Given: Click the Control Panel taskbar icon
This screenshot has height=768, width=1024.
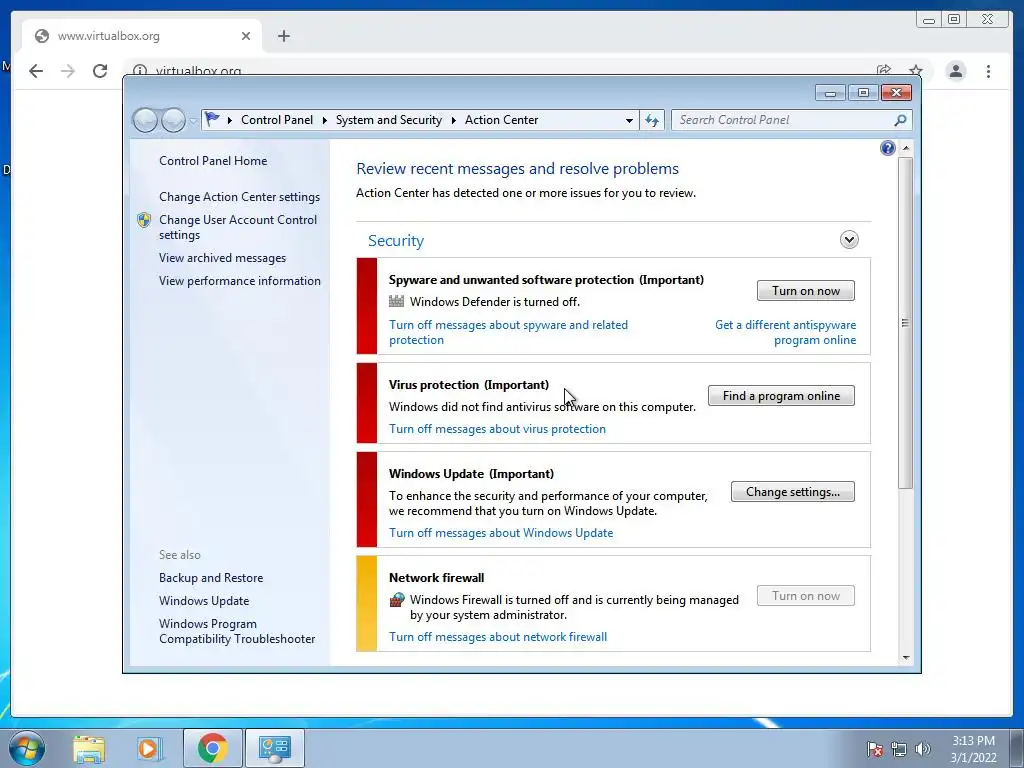Looking at the screenshot, I should (x=274, y=748).
